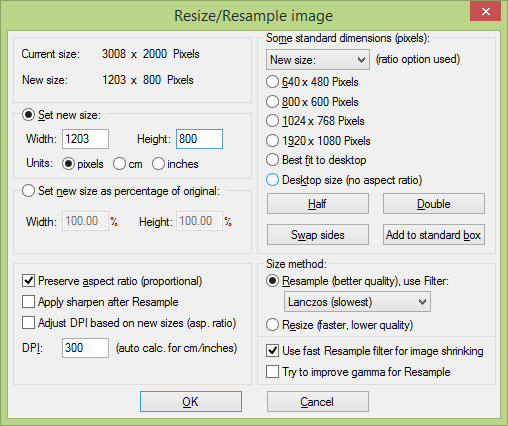Select Set new size as percentage option
Image resolution: width=508 pixels, height=426 pixels.
pos(28,191)
